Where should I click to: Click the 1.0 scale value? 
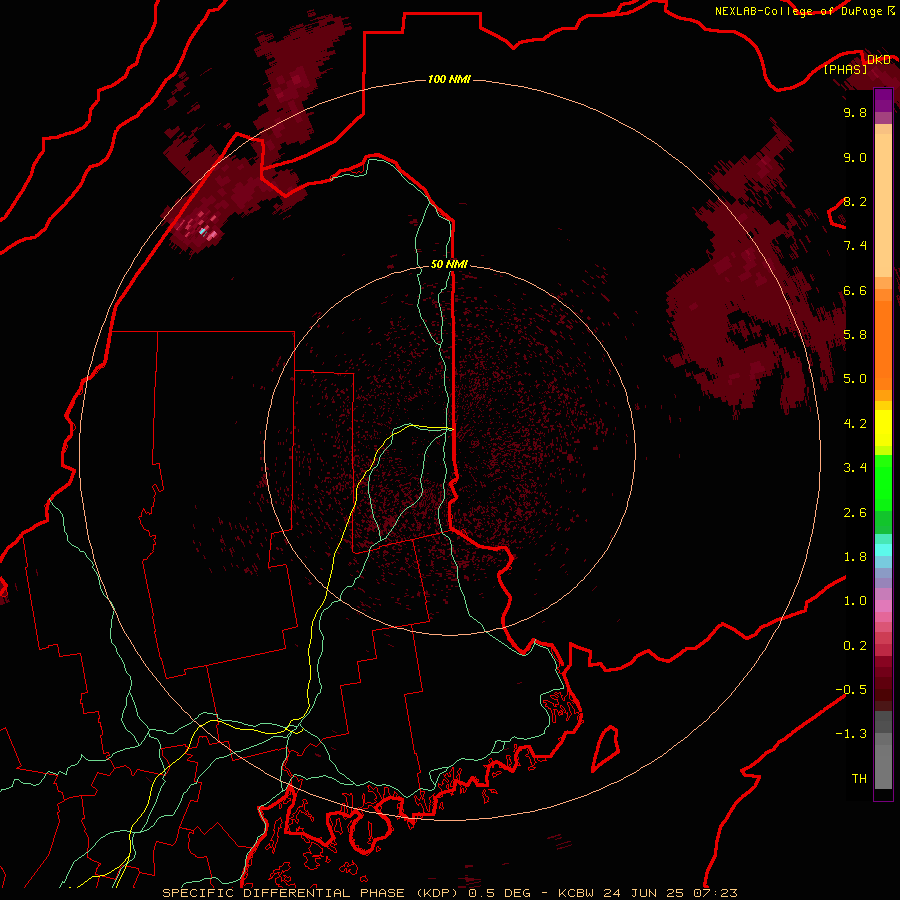855,601
